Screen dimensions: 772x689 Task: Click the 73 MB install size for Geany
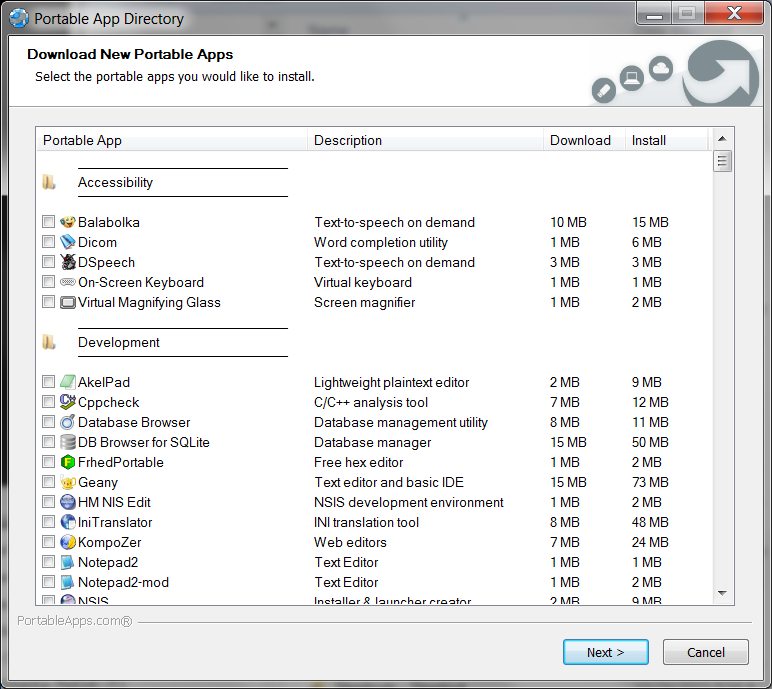coord(650,482)
